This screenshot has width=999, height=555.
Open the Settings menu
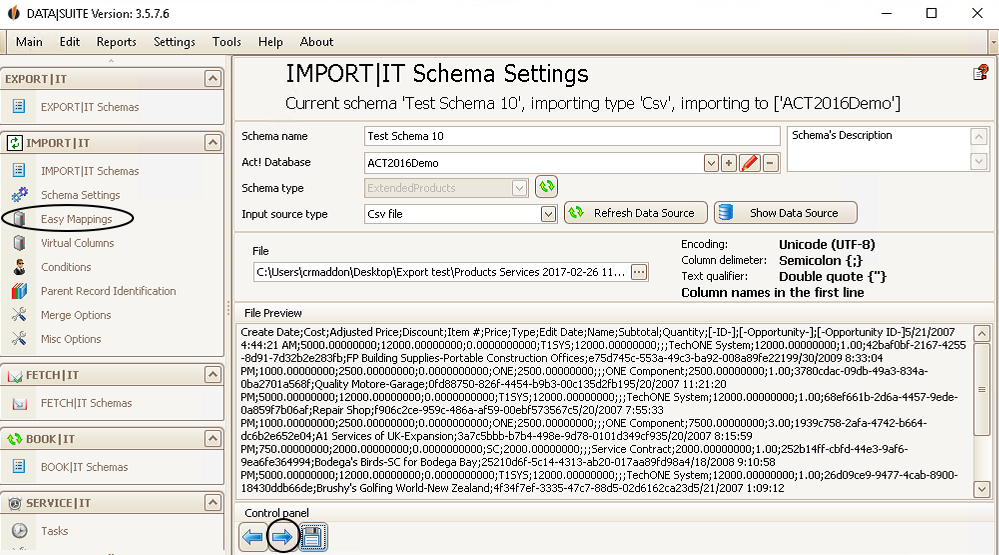(x=174, y=42)
